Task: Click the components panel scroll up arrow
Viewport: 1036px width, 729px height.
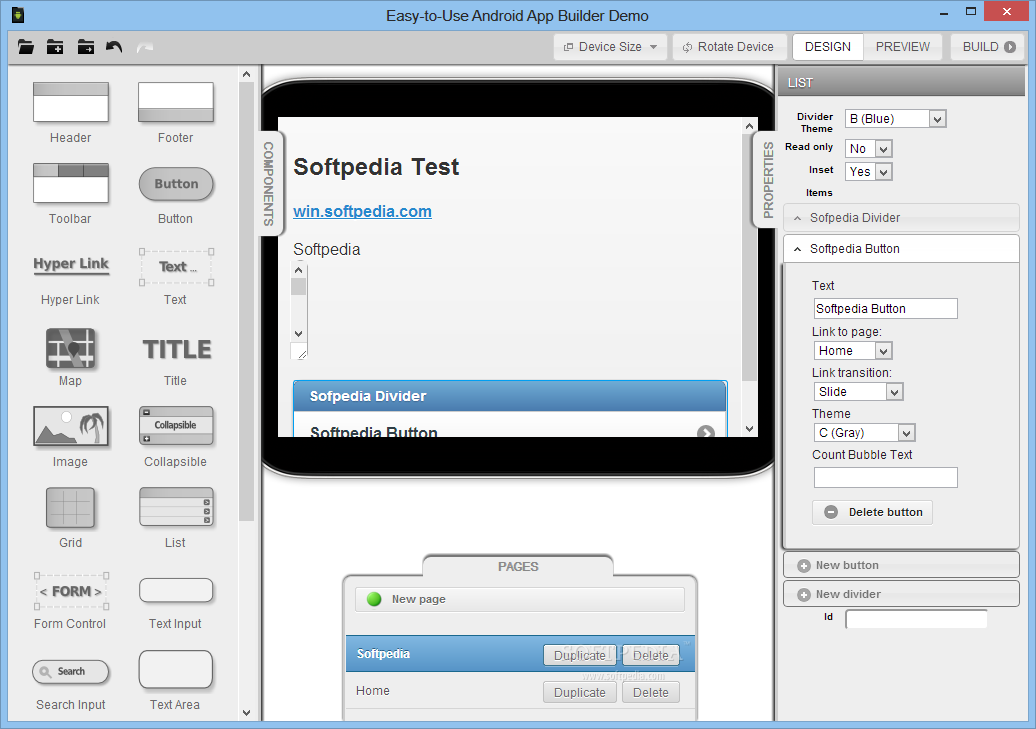Action: point(246,74)
